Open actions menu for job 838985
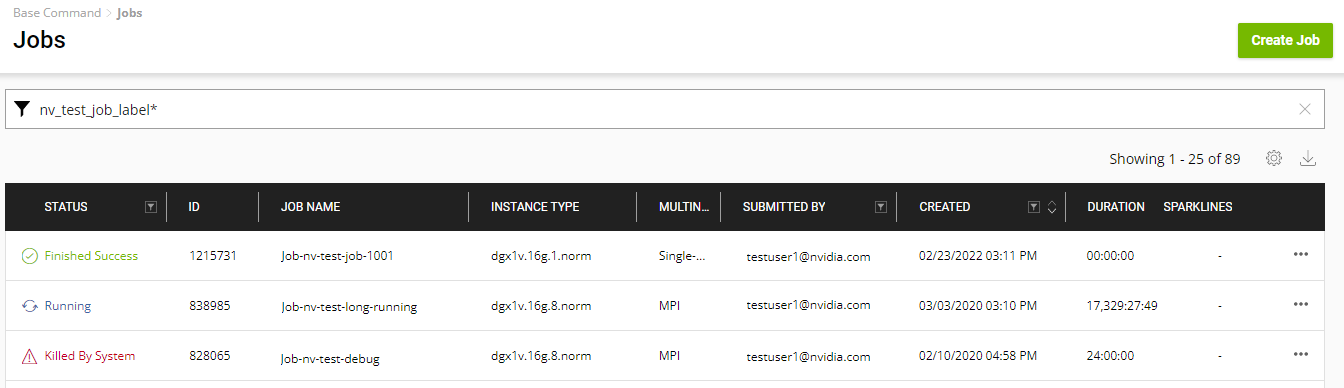 [1301, 304]
